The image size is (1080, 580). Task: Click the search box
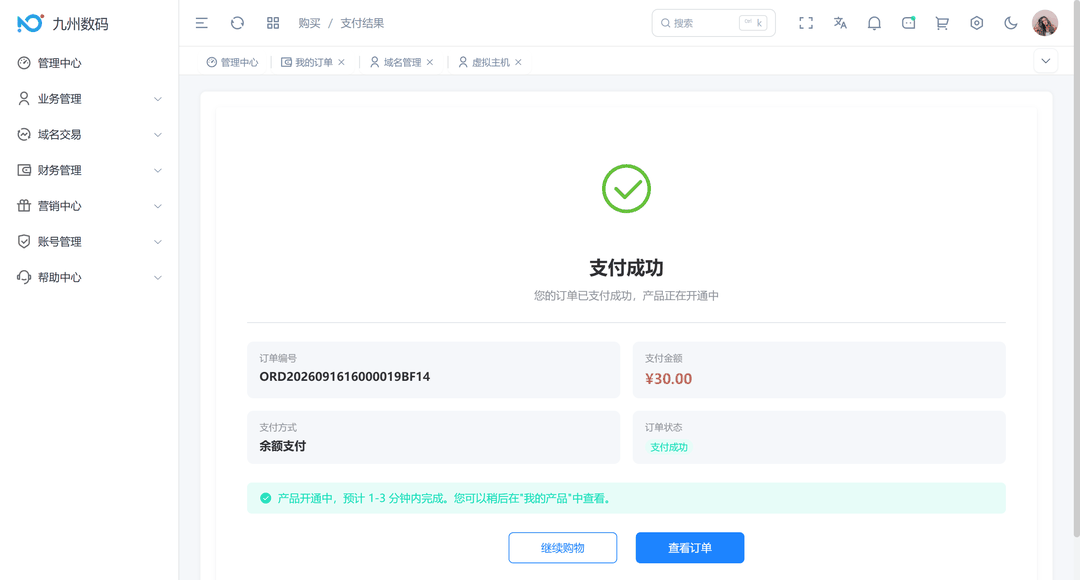714,23
